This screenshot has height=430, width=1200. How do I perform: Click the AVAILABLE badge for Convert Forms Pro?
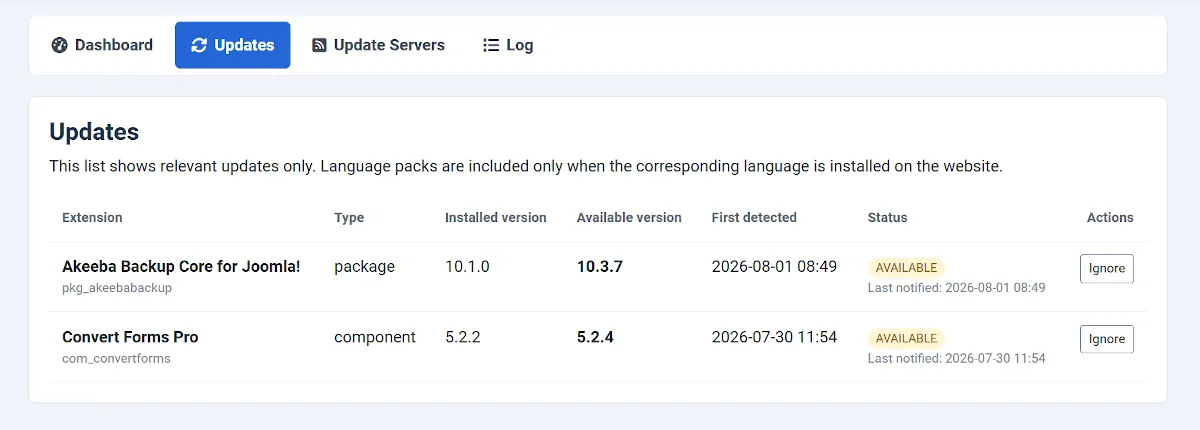coord(906,338)
